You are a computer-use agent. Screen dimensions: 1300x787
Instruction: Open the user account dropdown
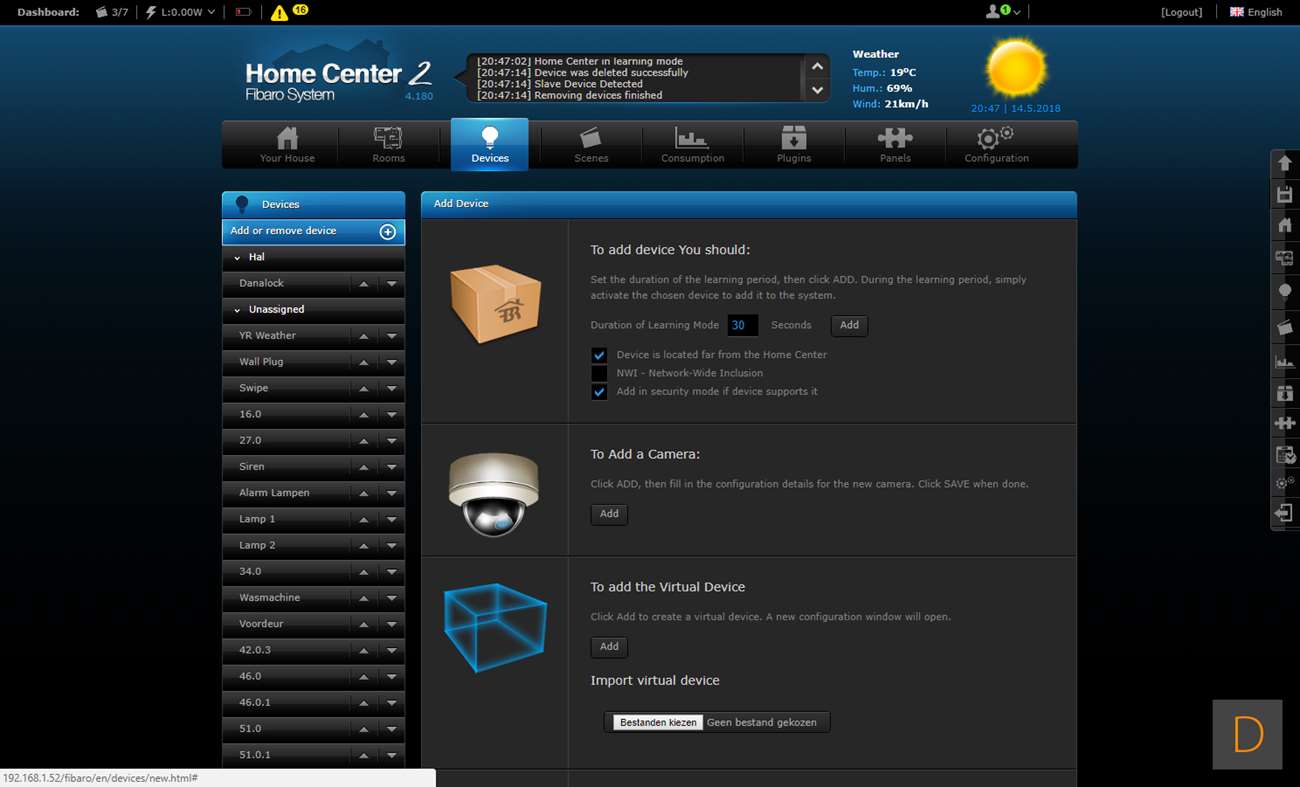pyautogui.click(x=1003, y=12)
